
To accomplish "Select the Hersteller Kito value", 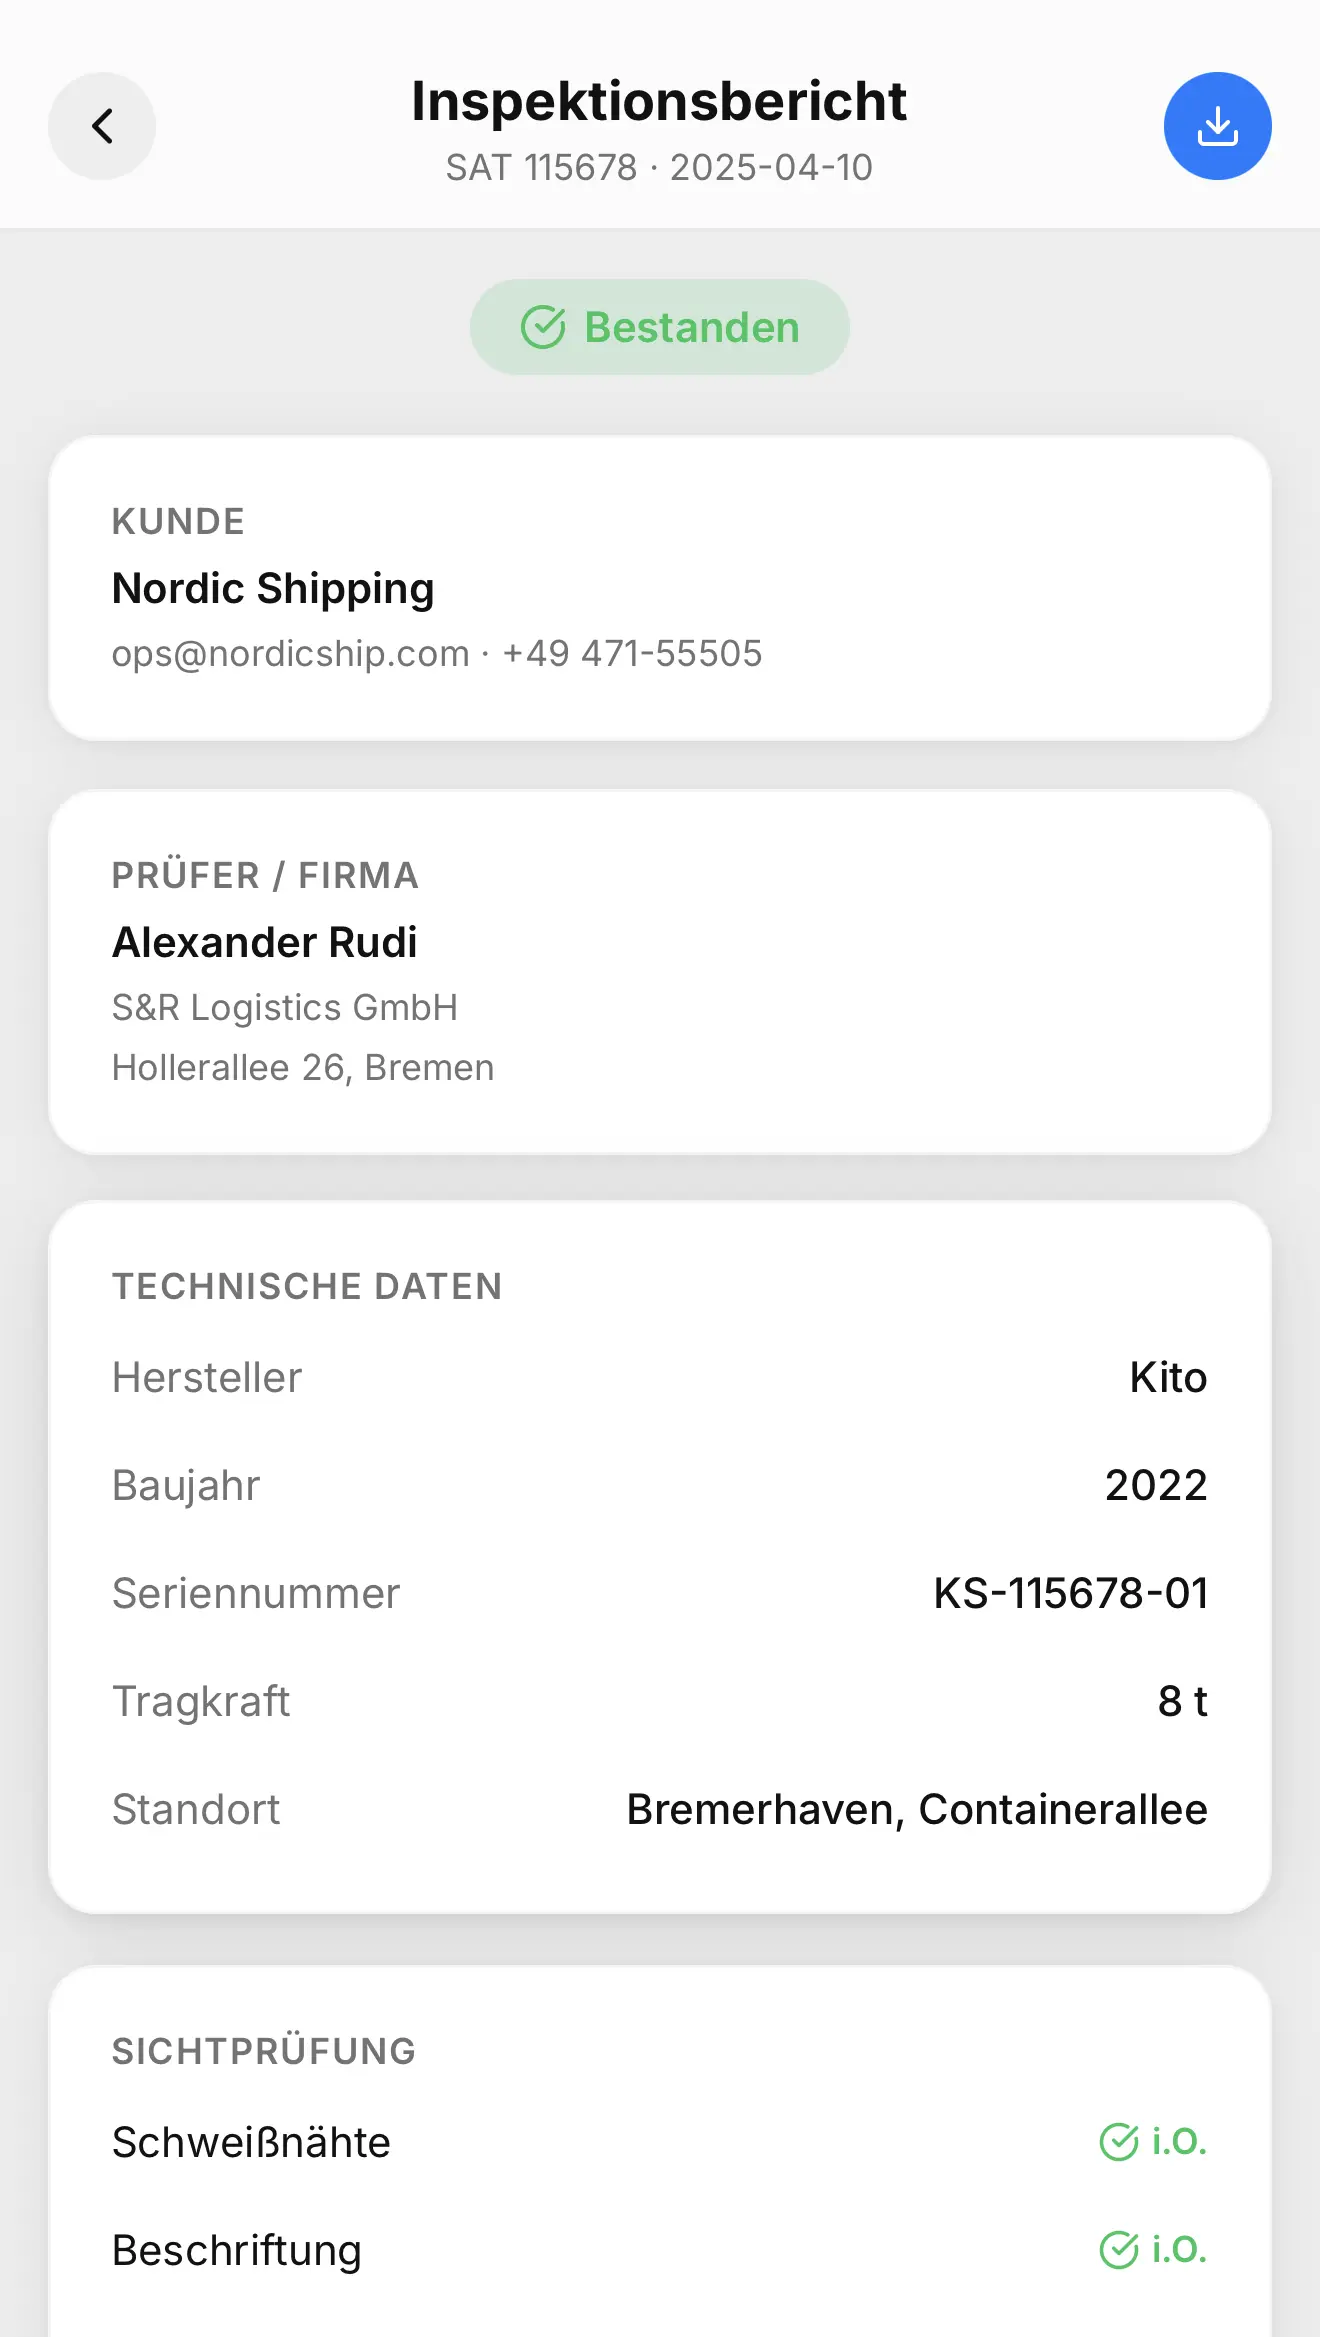I will 1167,1377.
